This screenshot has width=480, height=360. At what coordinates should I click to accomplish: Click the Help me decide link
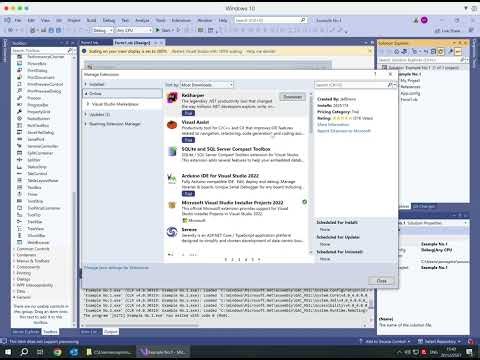coord(261,51)
